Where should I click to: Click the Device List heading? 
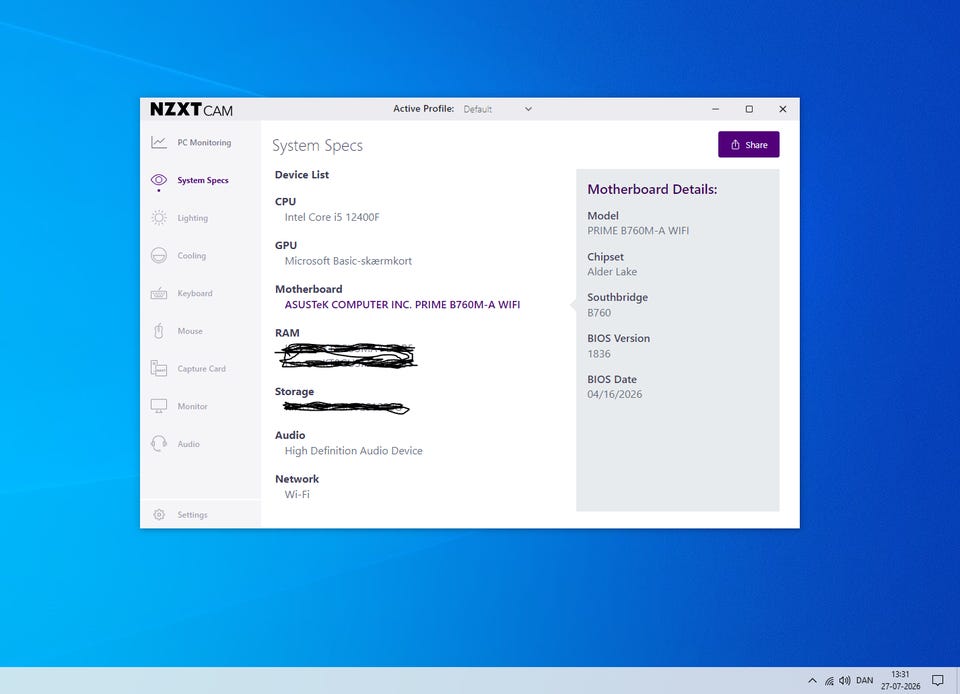click(x=302, y=174)
